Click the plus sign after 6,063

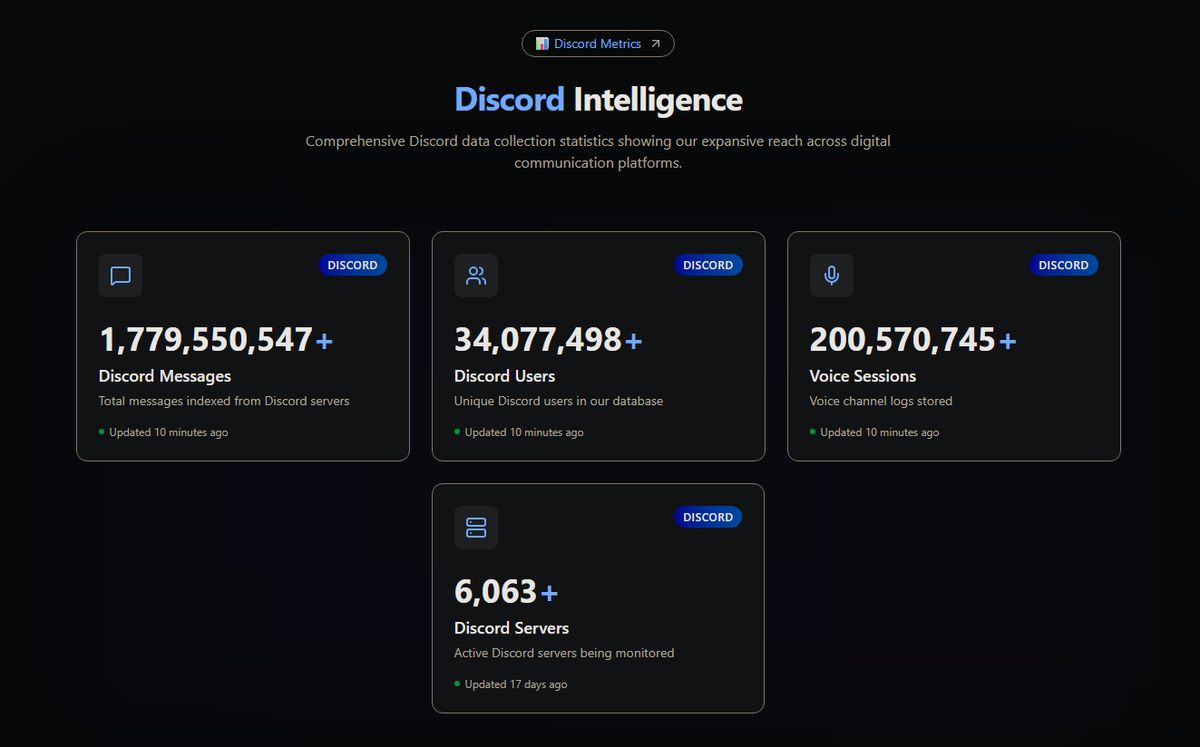click(x=549, y=594)
